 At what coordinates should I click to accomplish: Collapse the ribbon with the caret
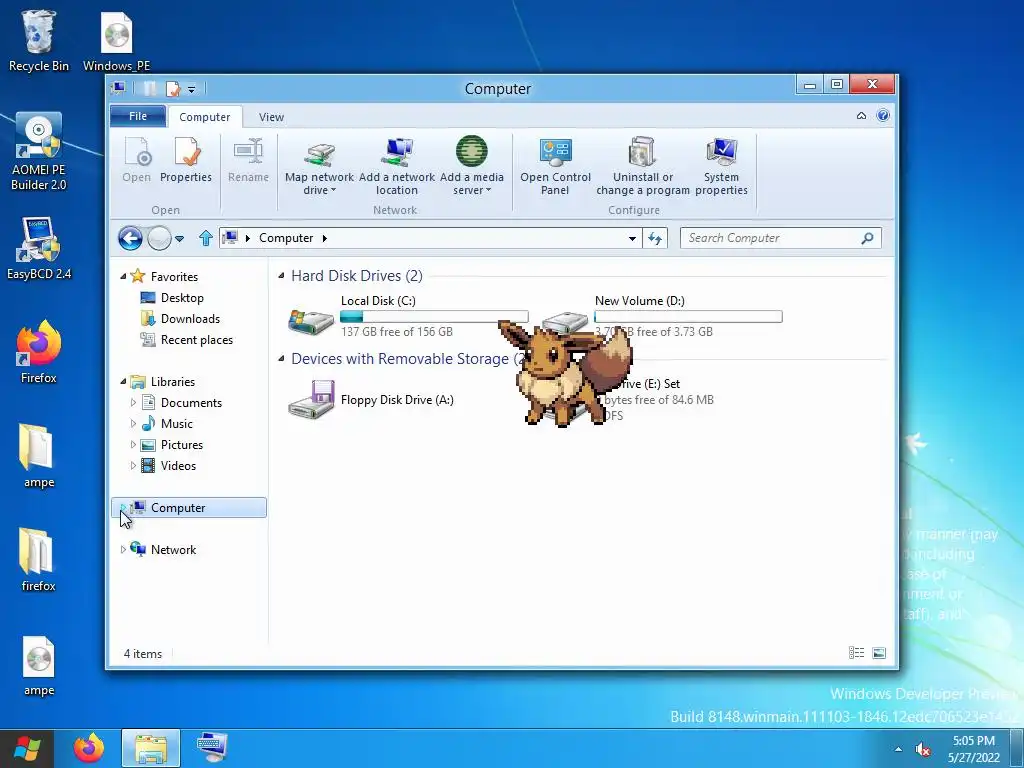861,116
